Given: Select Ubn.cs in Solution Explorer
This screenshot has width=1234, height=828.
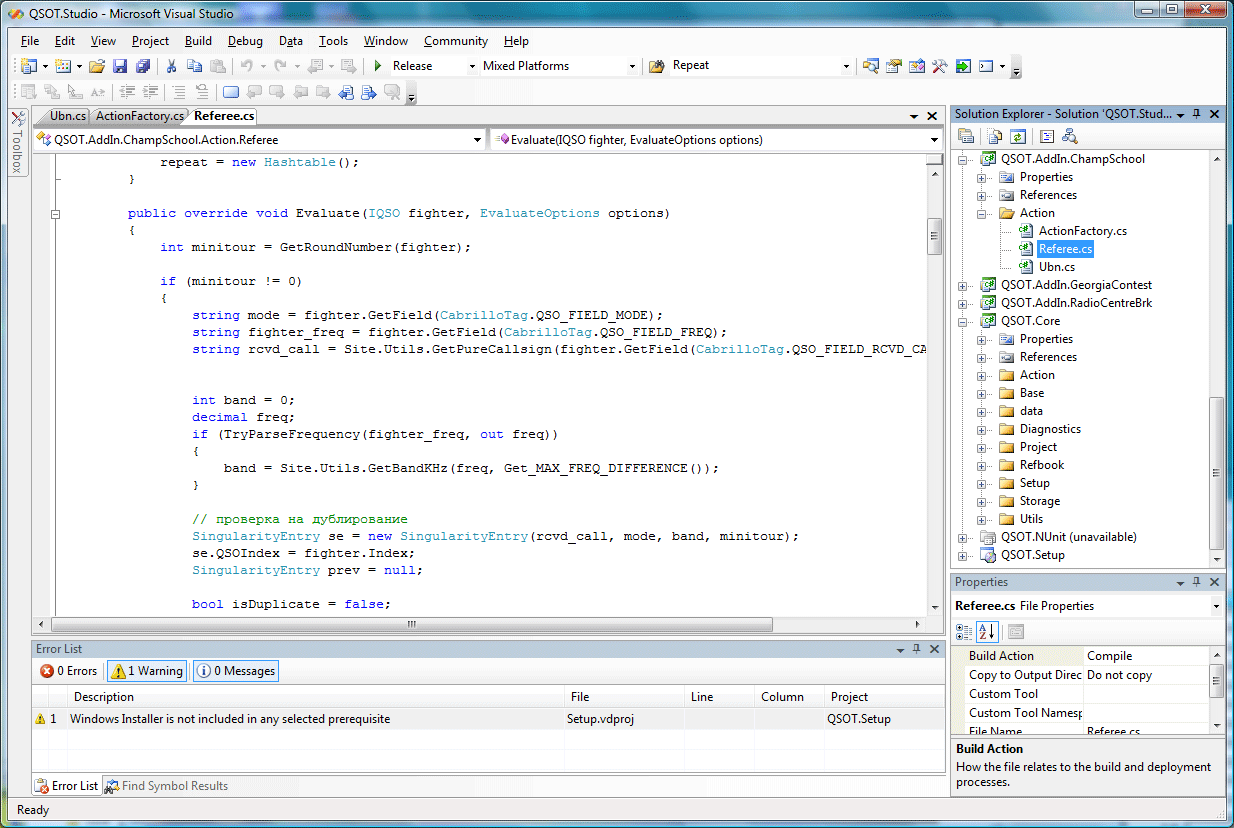Looking at the screenshot, I should click(1057, 267).
